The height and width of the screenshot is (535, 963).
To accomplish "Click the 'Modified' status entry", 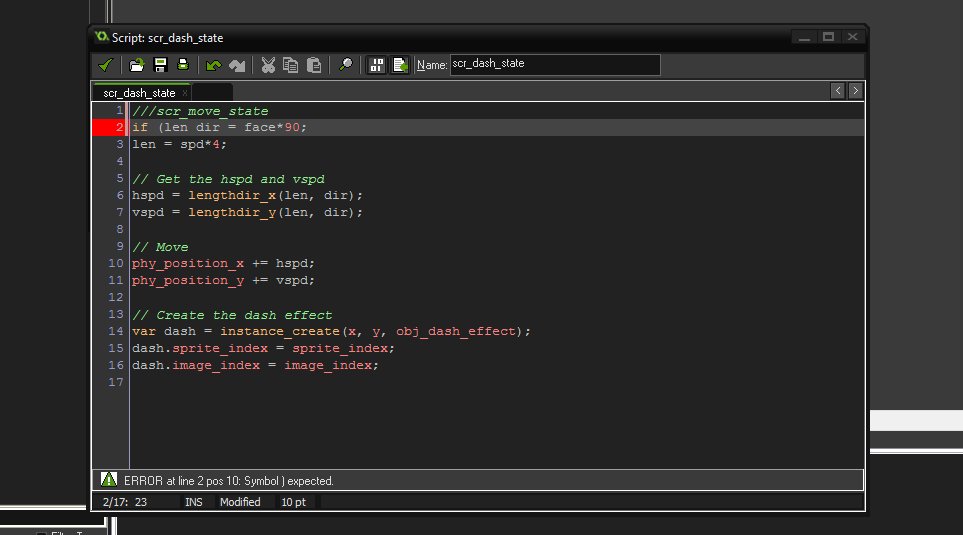I will click(240, 502).
